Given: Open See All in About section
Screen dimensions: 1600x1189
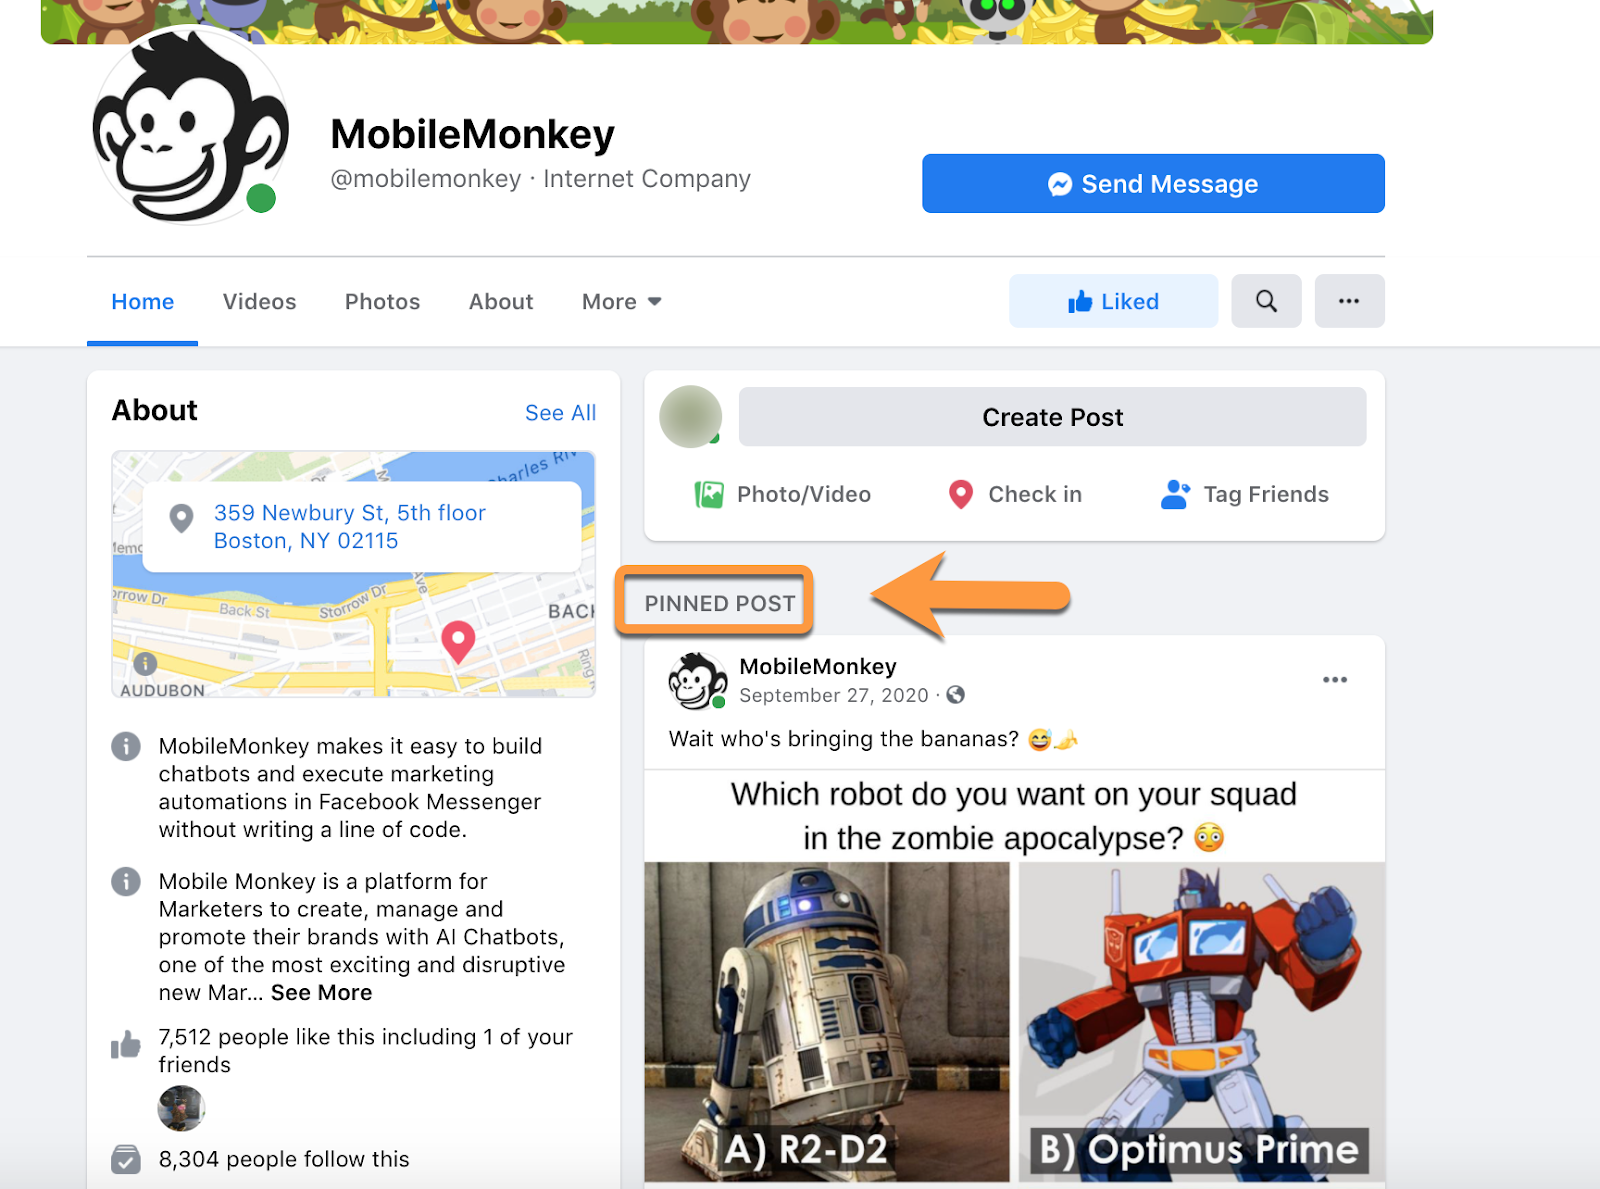Looking at the screenshot, I should (560, 413).
